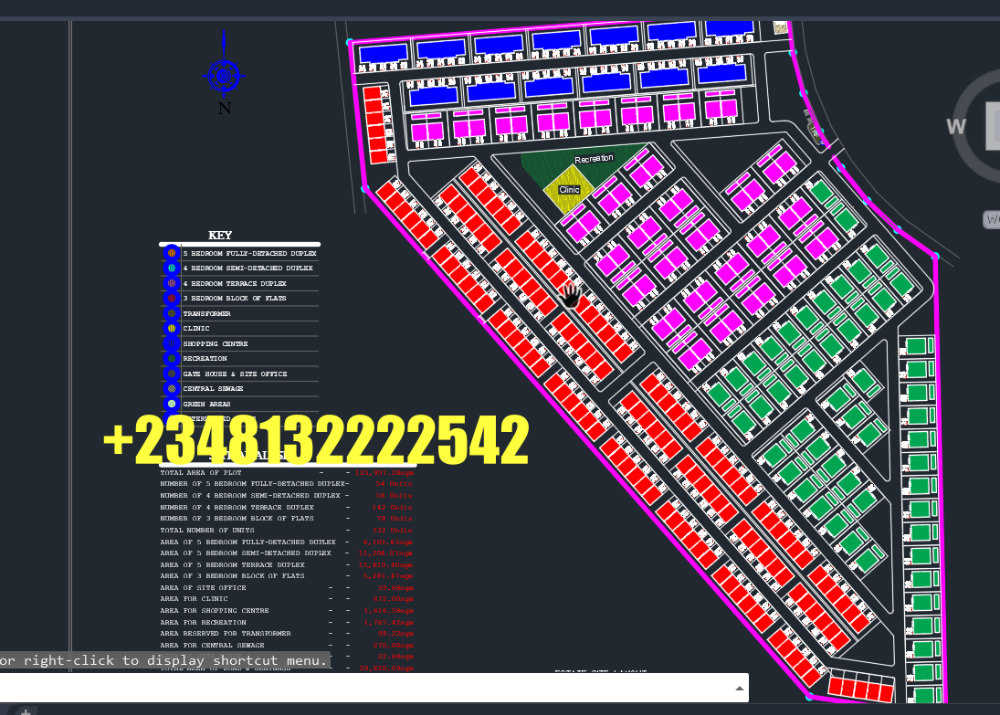1000x715 pixels.
Task: Click the Clinic legend circle symbol
Action: click(x=171, y=329)
